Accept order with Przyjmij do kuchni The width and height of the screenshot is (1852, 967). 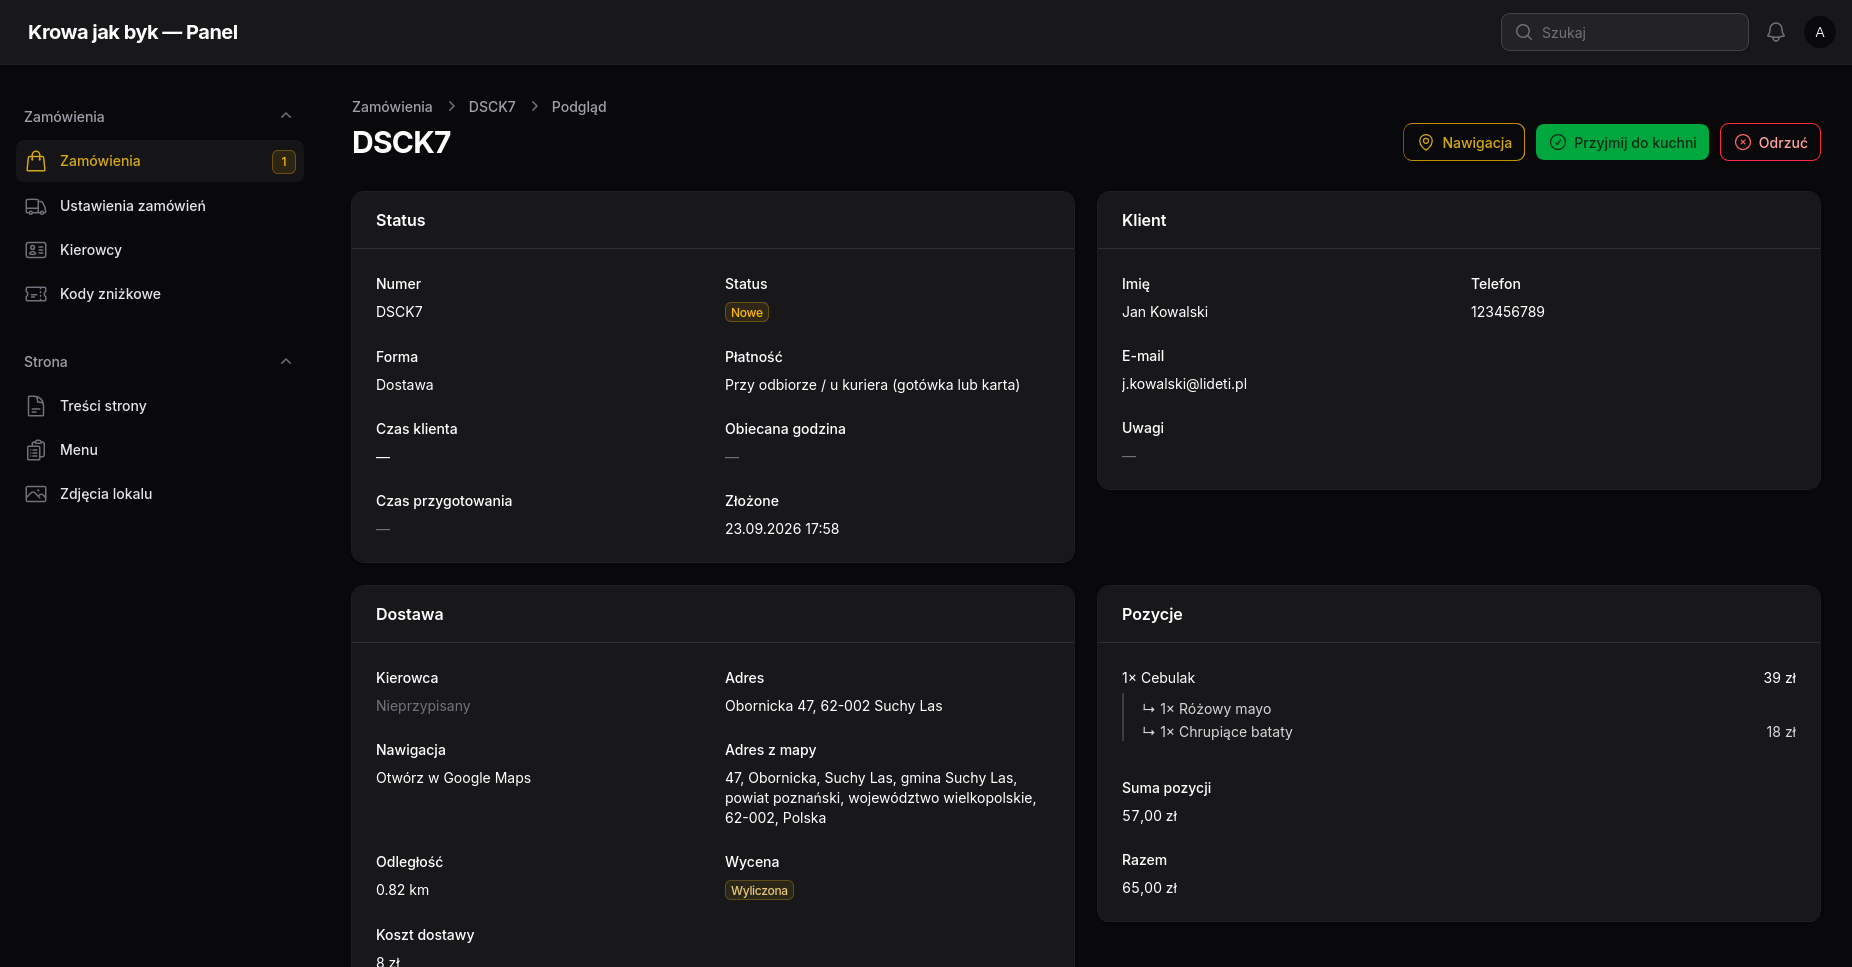coord(1622,142)
